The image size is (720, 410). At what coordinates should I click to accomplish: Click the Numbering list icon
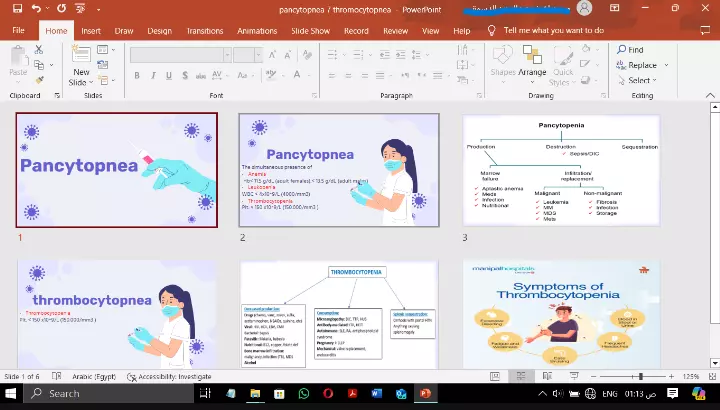coord(358,55)
